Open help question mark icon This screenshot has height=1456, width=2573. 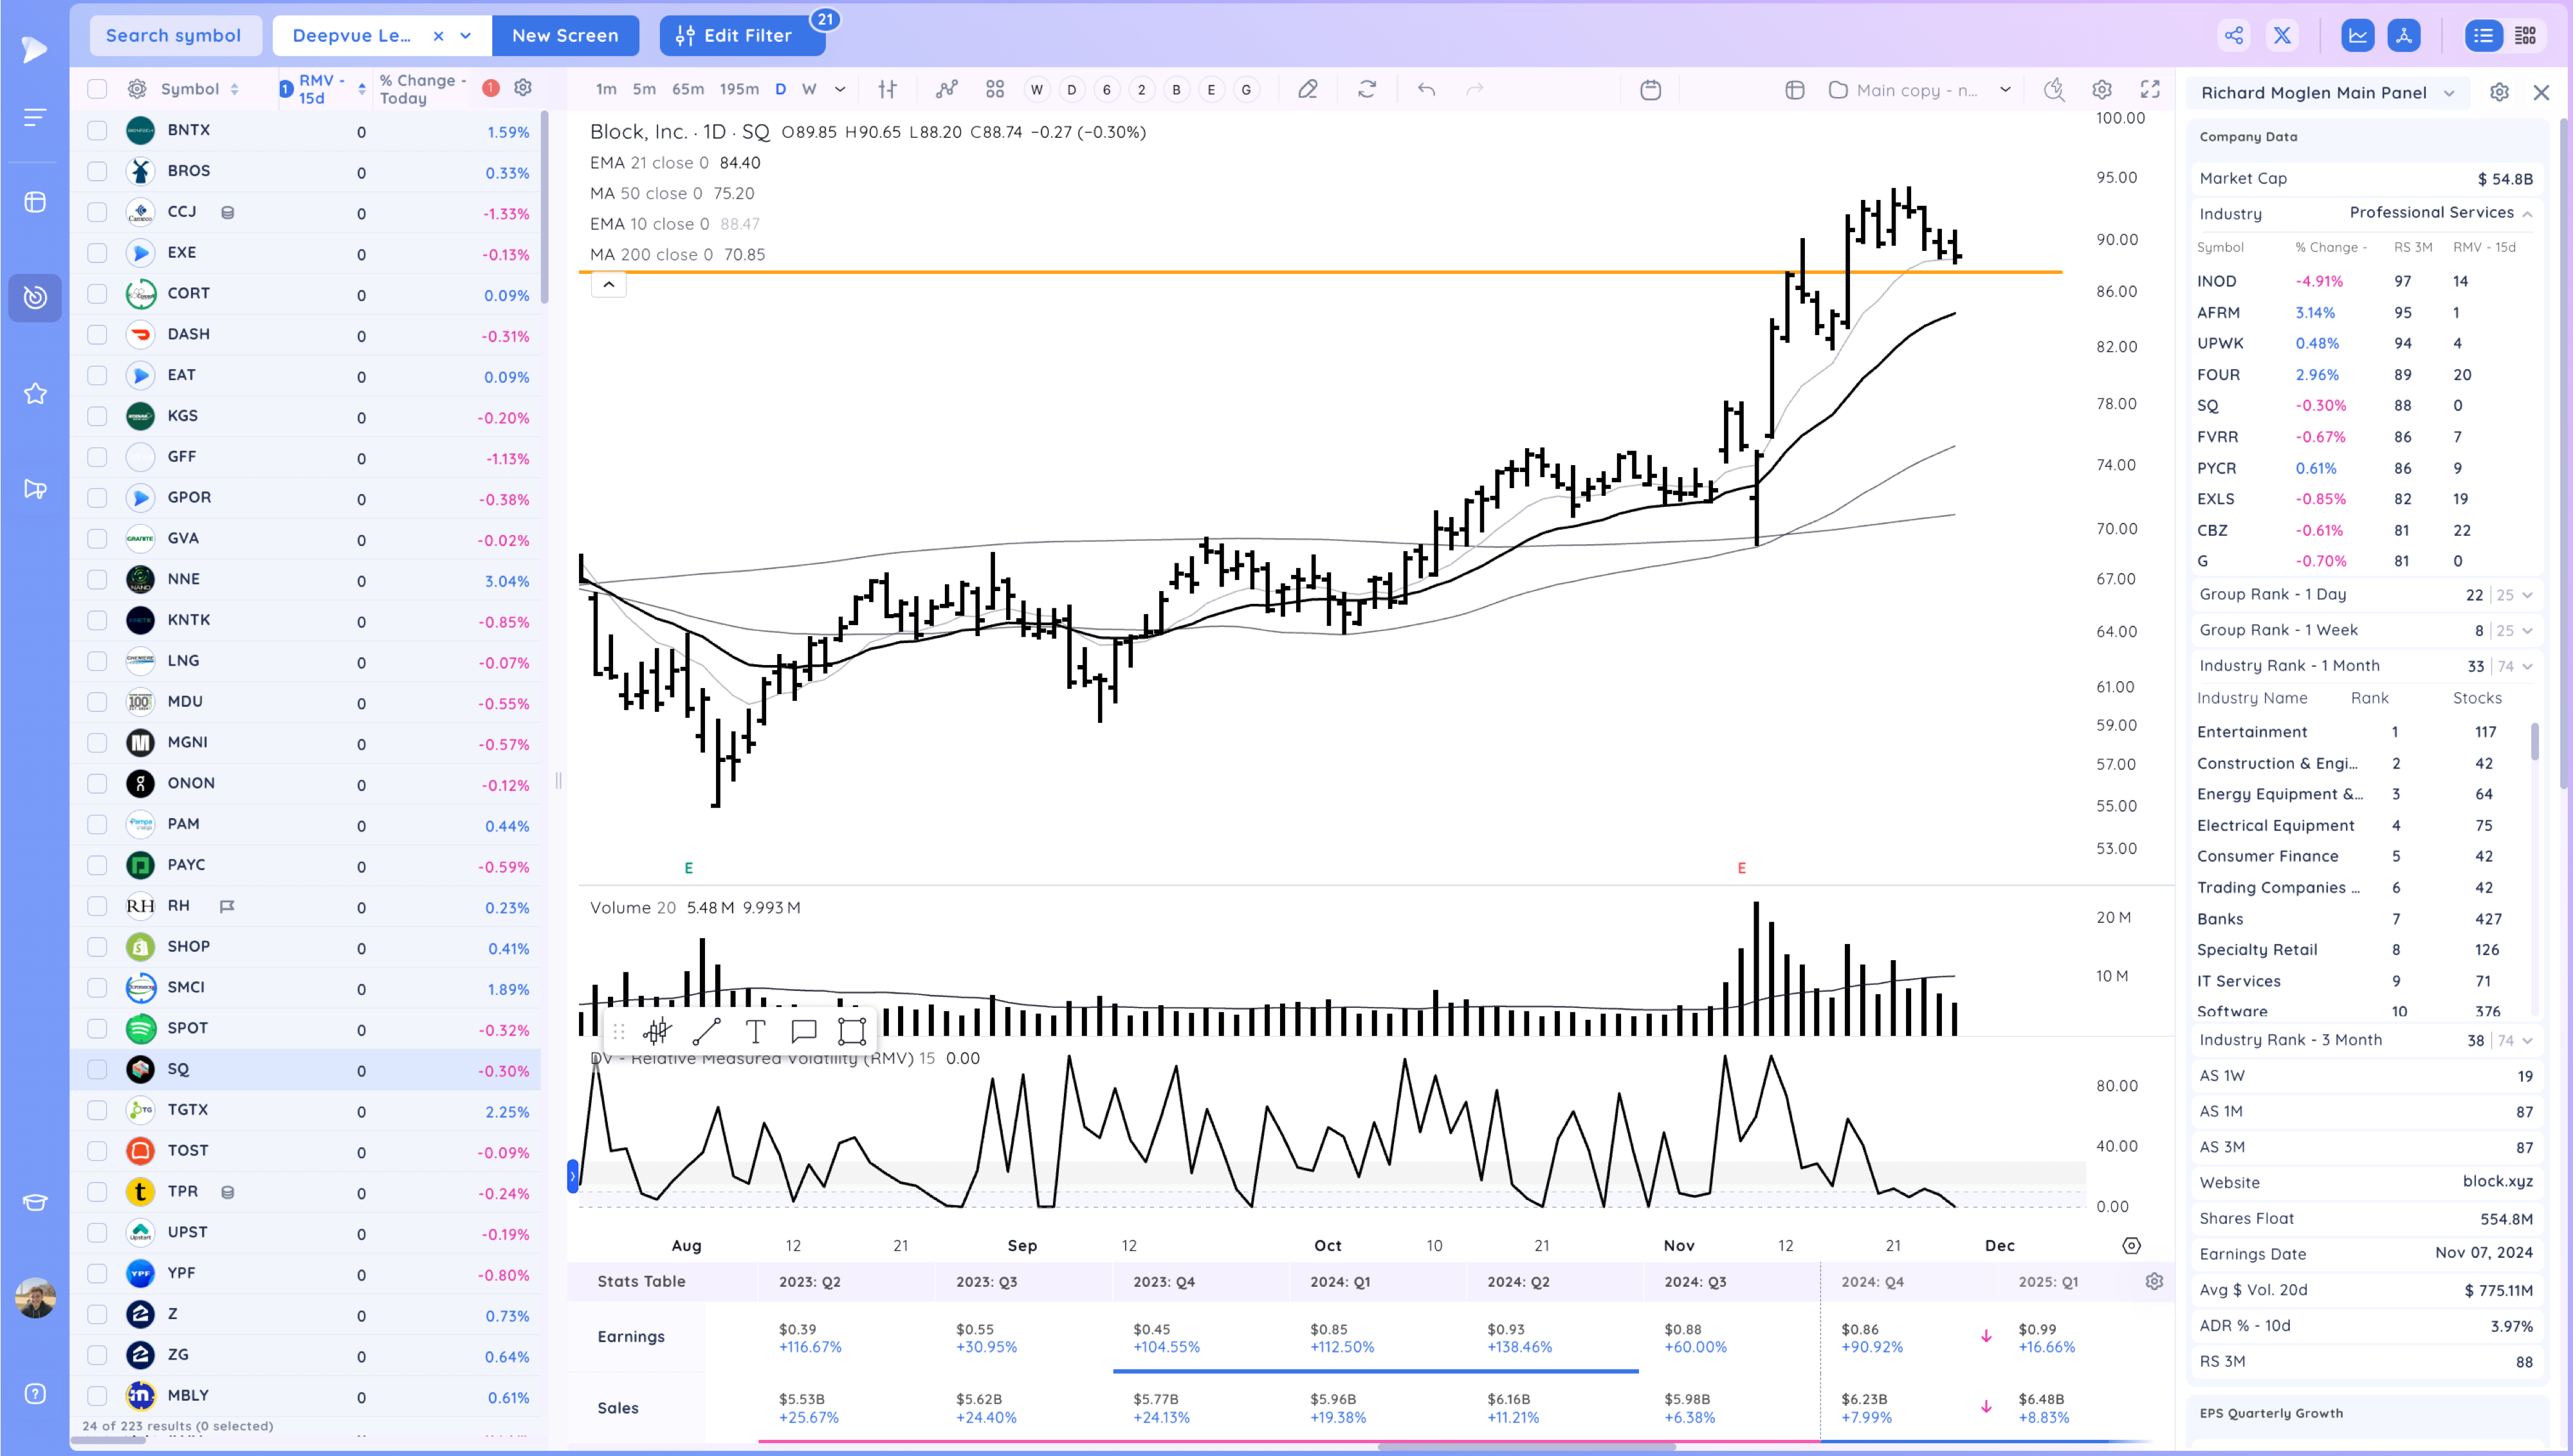coord(35,1394)
